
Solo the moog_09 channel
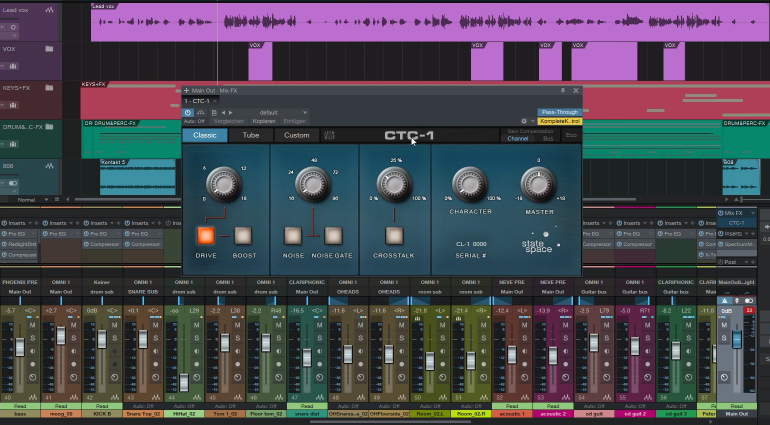[x=74, y=338]
